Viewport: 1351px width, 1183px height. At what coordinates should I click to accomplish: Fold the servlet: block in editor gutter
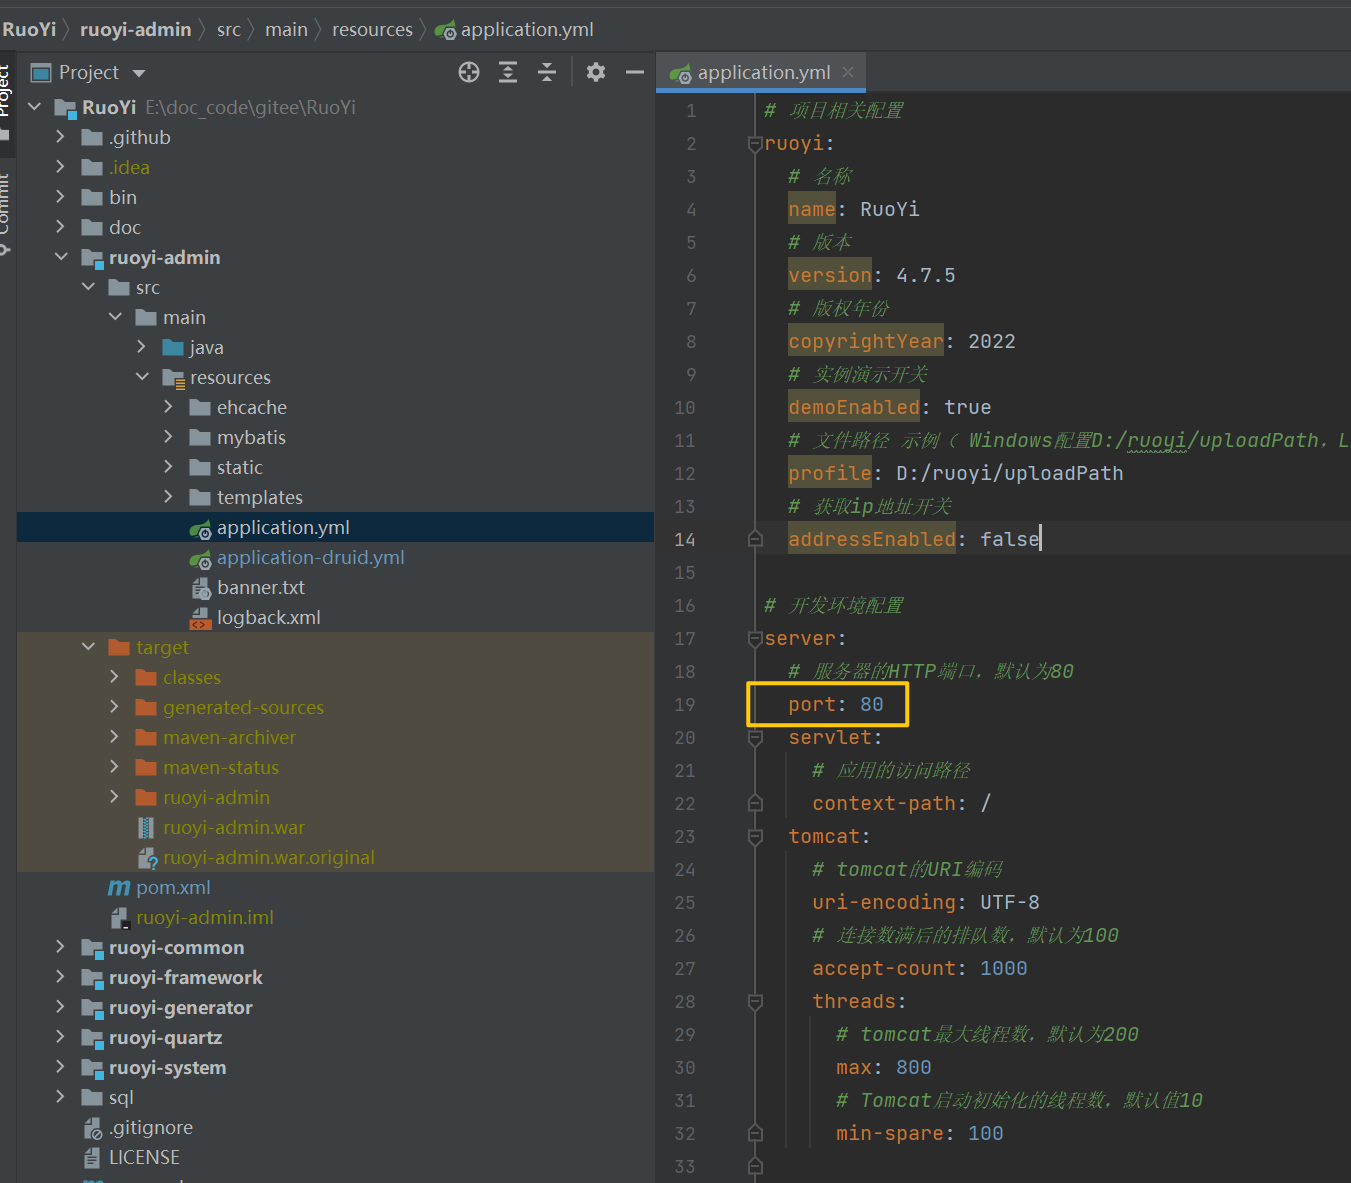[x=755, y=738]
